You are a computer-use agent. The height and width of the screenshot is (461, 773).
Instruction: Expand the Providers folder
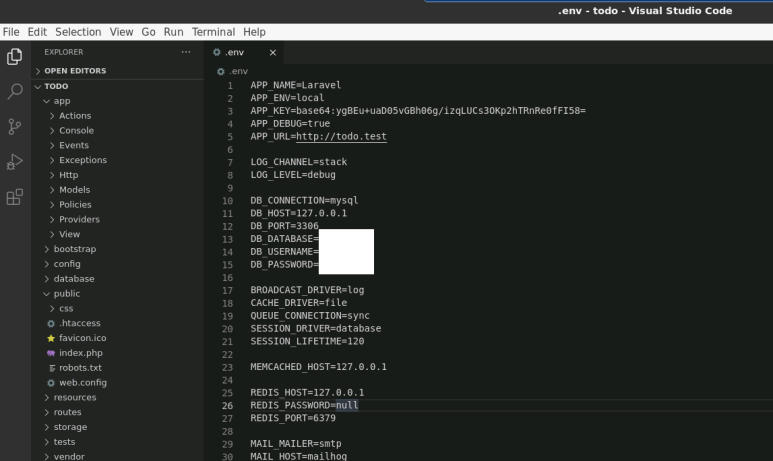pyautogui.click(x=117, y=219)
